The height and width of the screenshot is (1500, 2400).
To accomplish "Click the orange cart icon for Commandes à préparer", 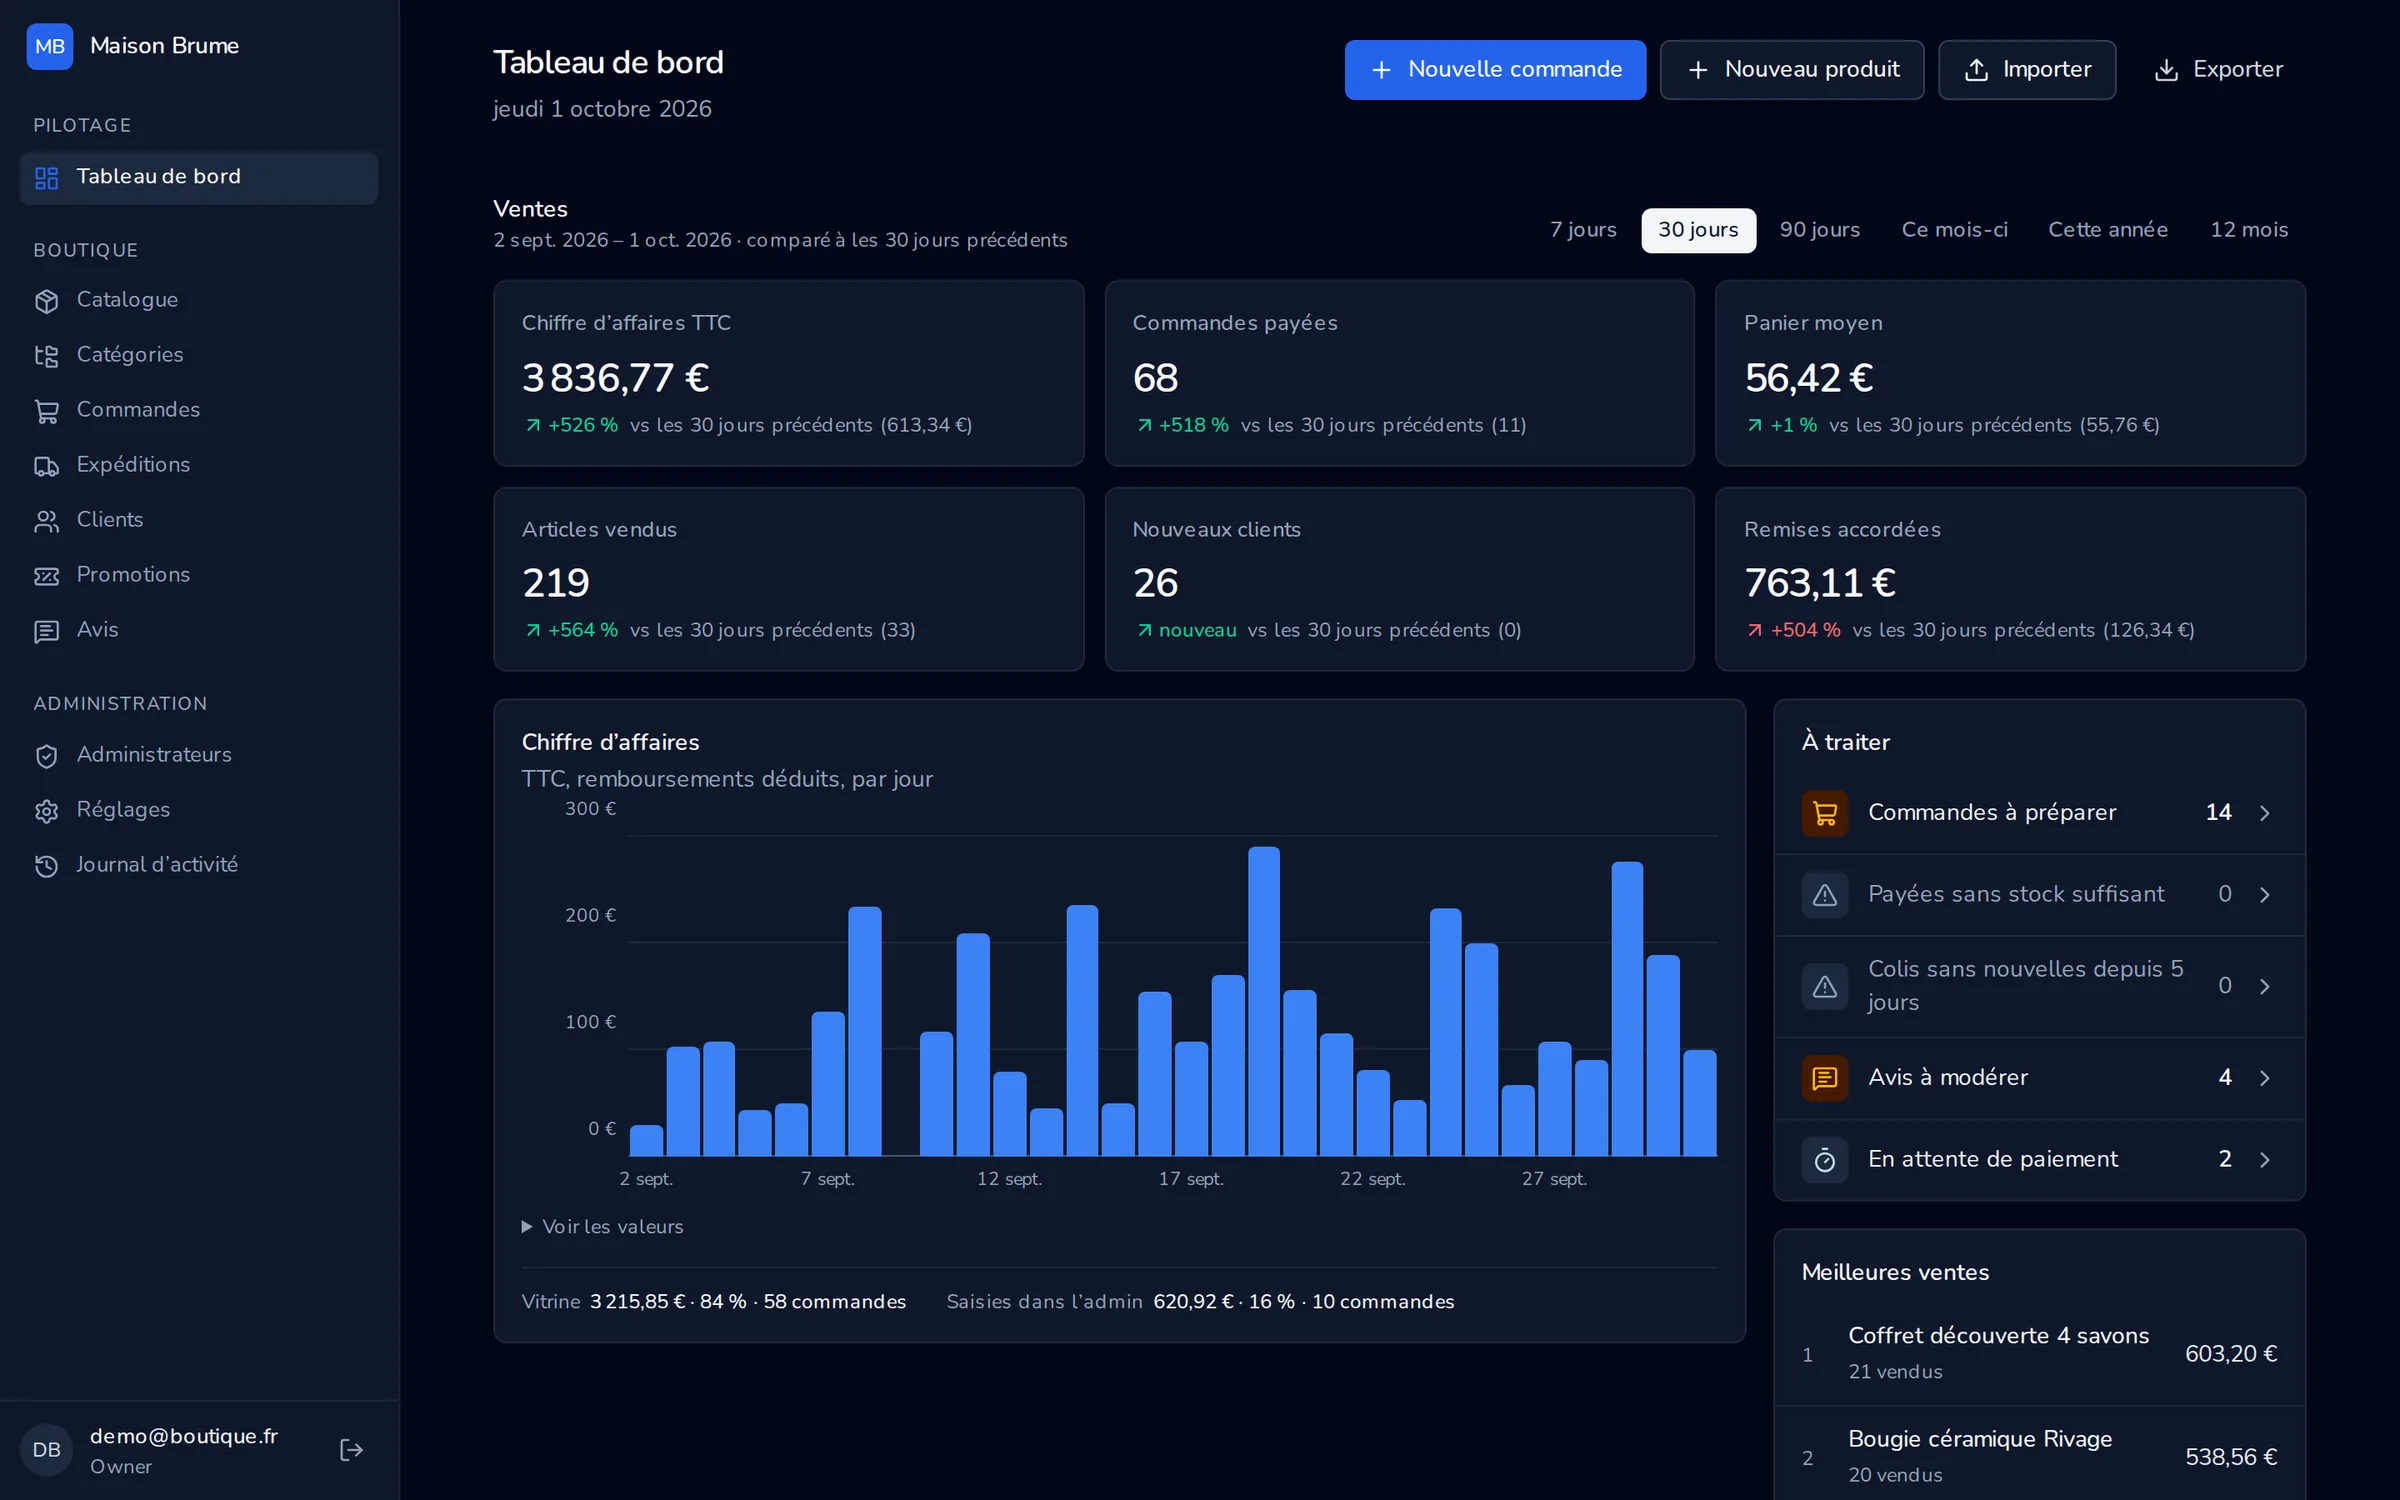I will click(1825, 813).
